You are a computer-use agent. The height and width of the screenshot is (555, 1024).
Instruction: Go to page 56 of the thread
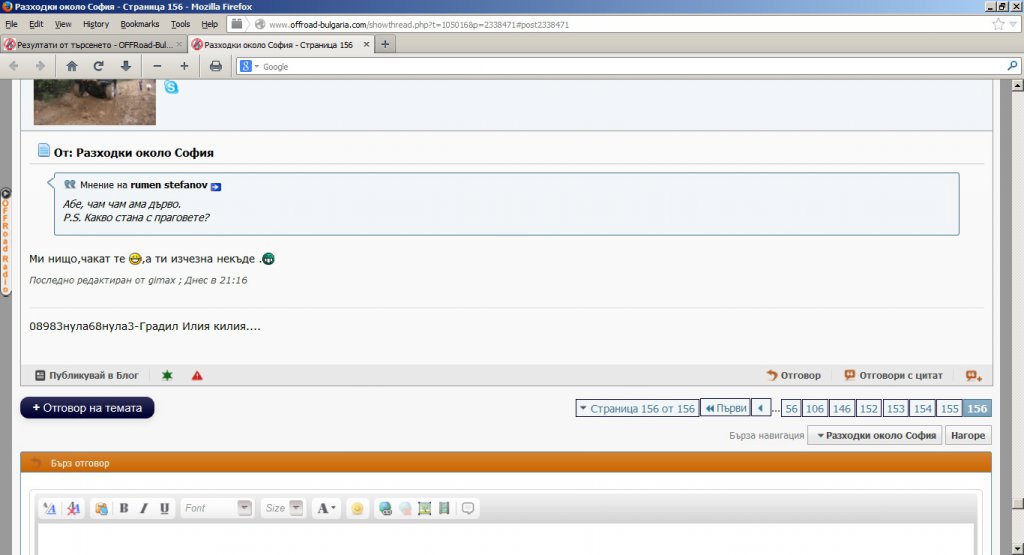click(791, 408)
